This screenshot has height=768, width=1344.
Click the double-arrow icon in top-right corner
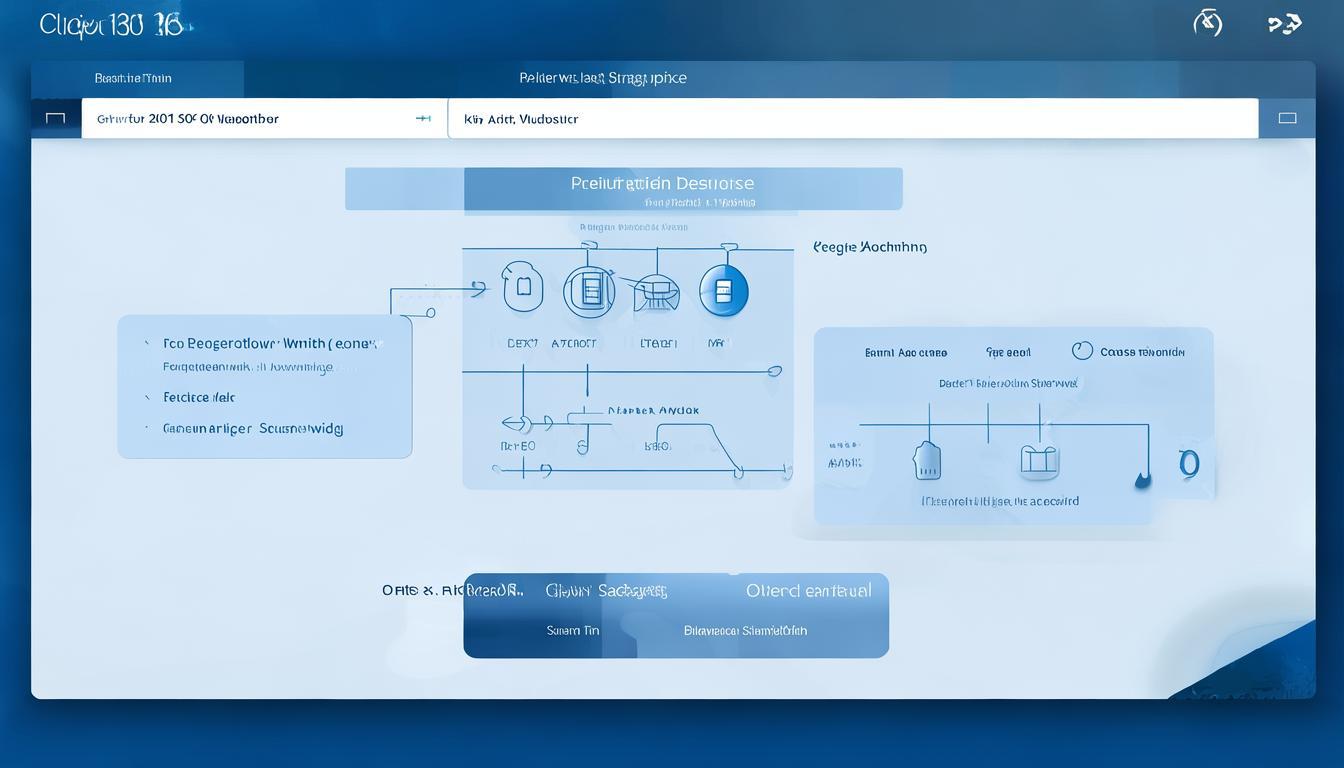1284,24
